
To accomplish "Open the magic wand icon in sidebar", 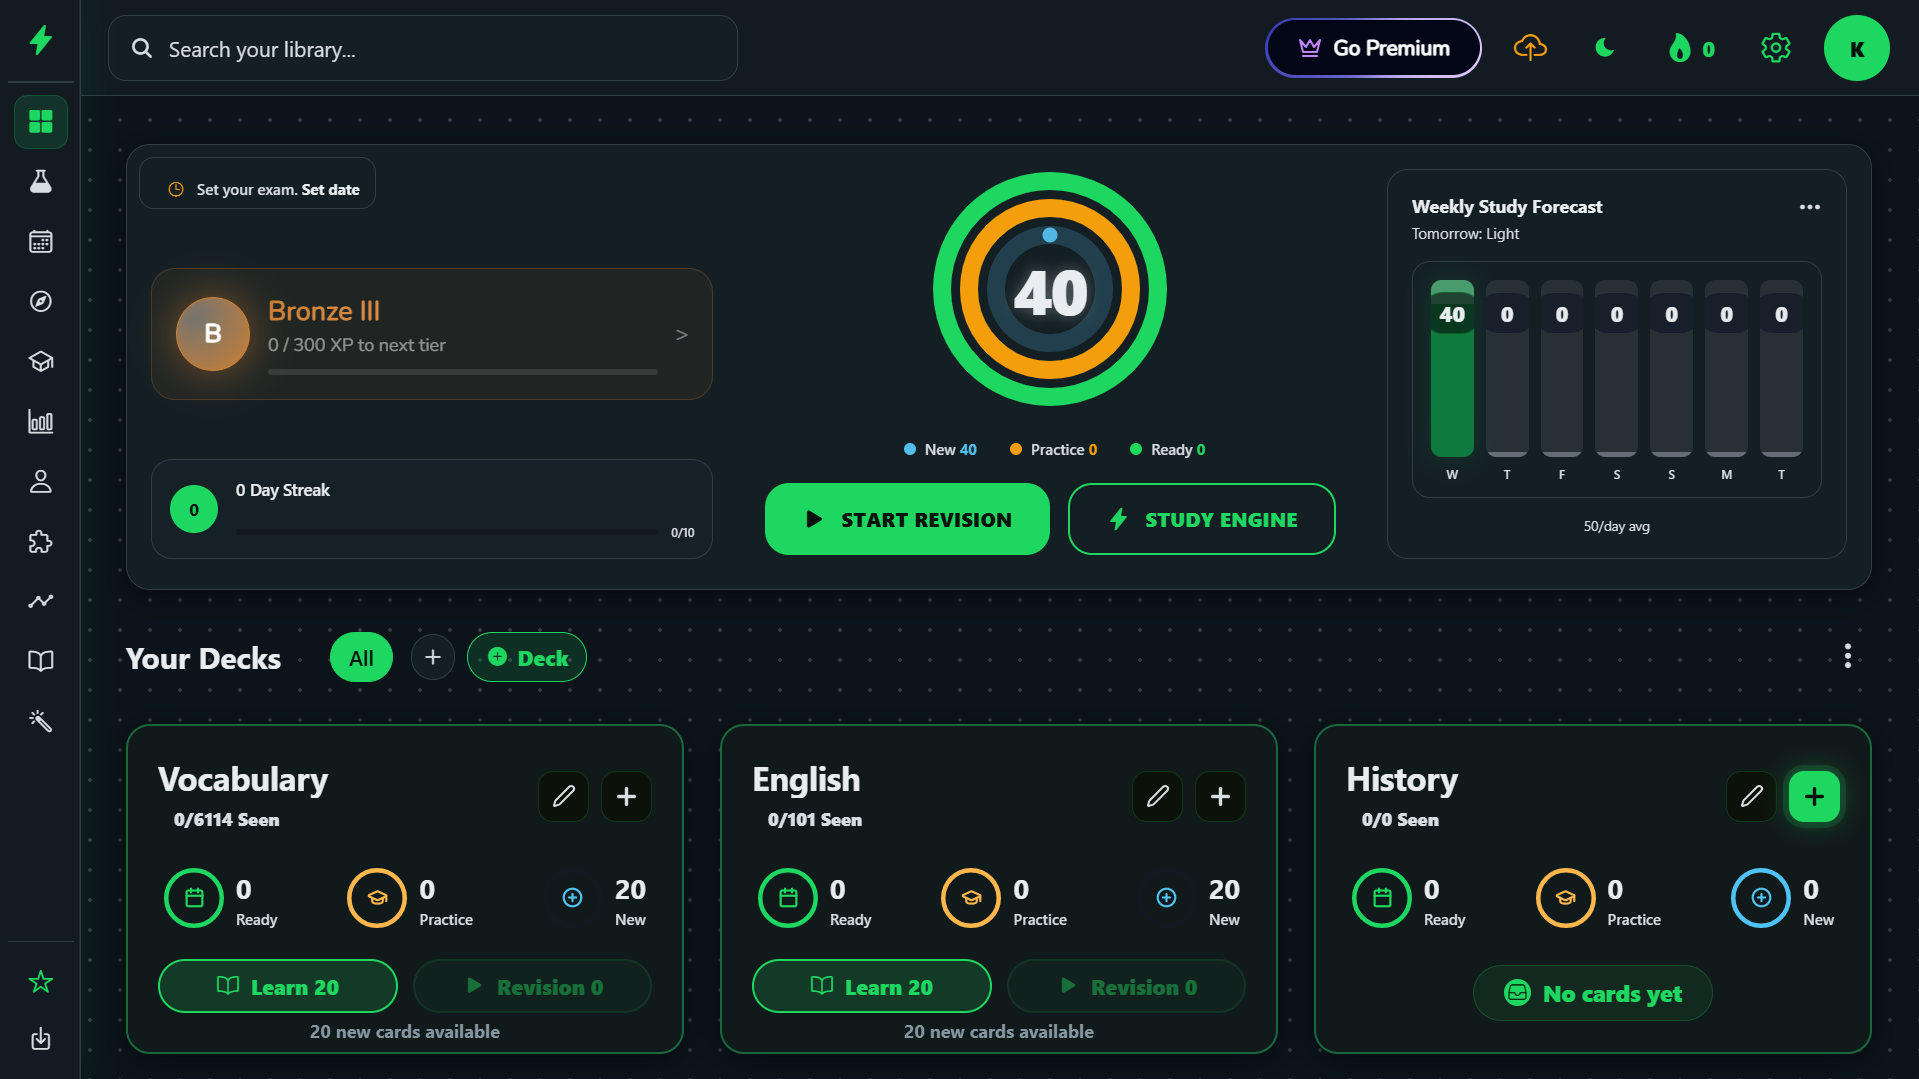I will click(x=41, y=721).
